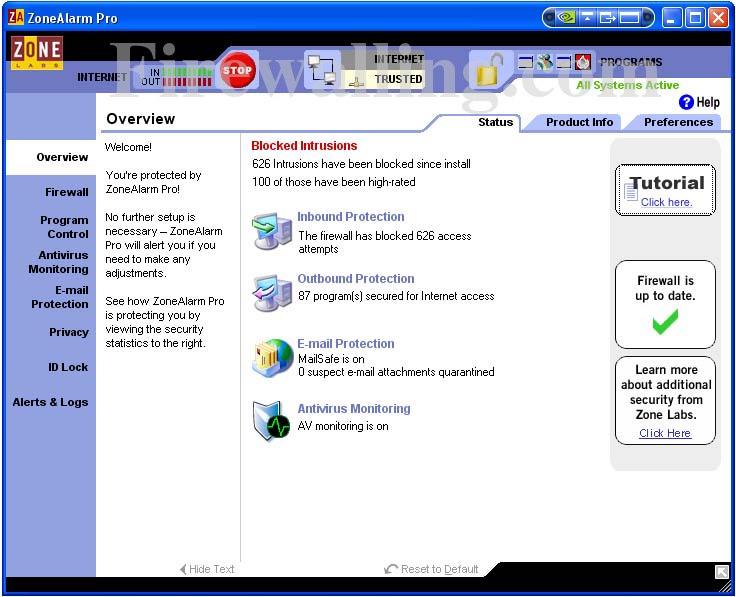Image resolution: width=736 pixels, height=597 pixels.
Task: Click the Tutorial 'Click here.' link
Action: (666, 202)
